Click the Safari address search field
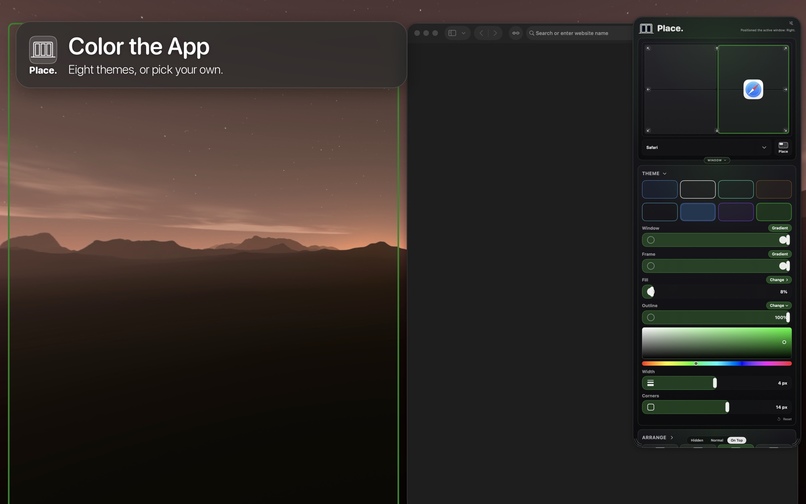806x504 pixels. [x=579, y=33]
